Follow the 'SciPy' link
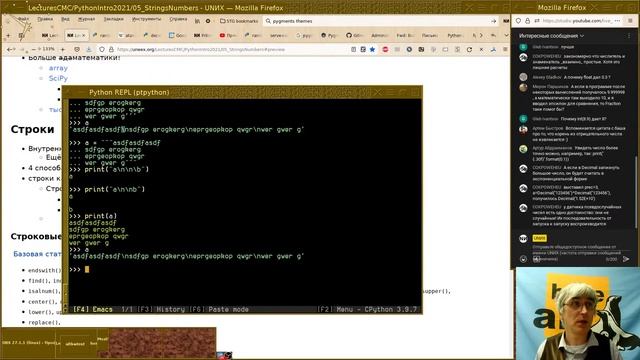This screenshot has height=360, width=640. (58, 78)
